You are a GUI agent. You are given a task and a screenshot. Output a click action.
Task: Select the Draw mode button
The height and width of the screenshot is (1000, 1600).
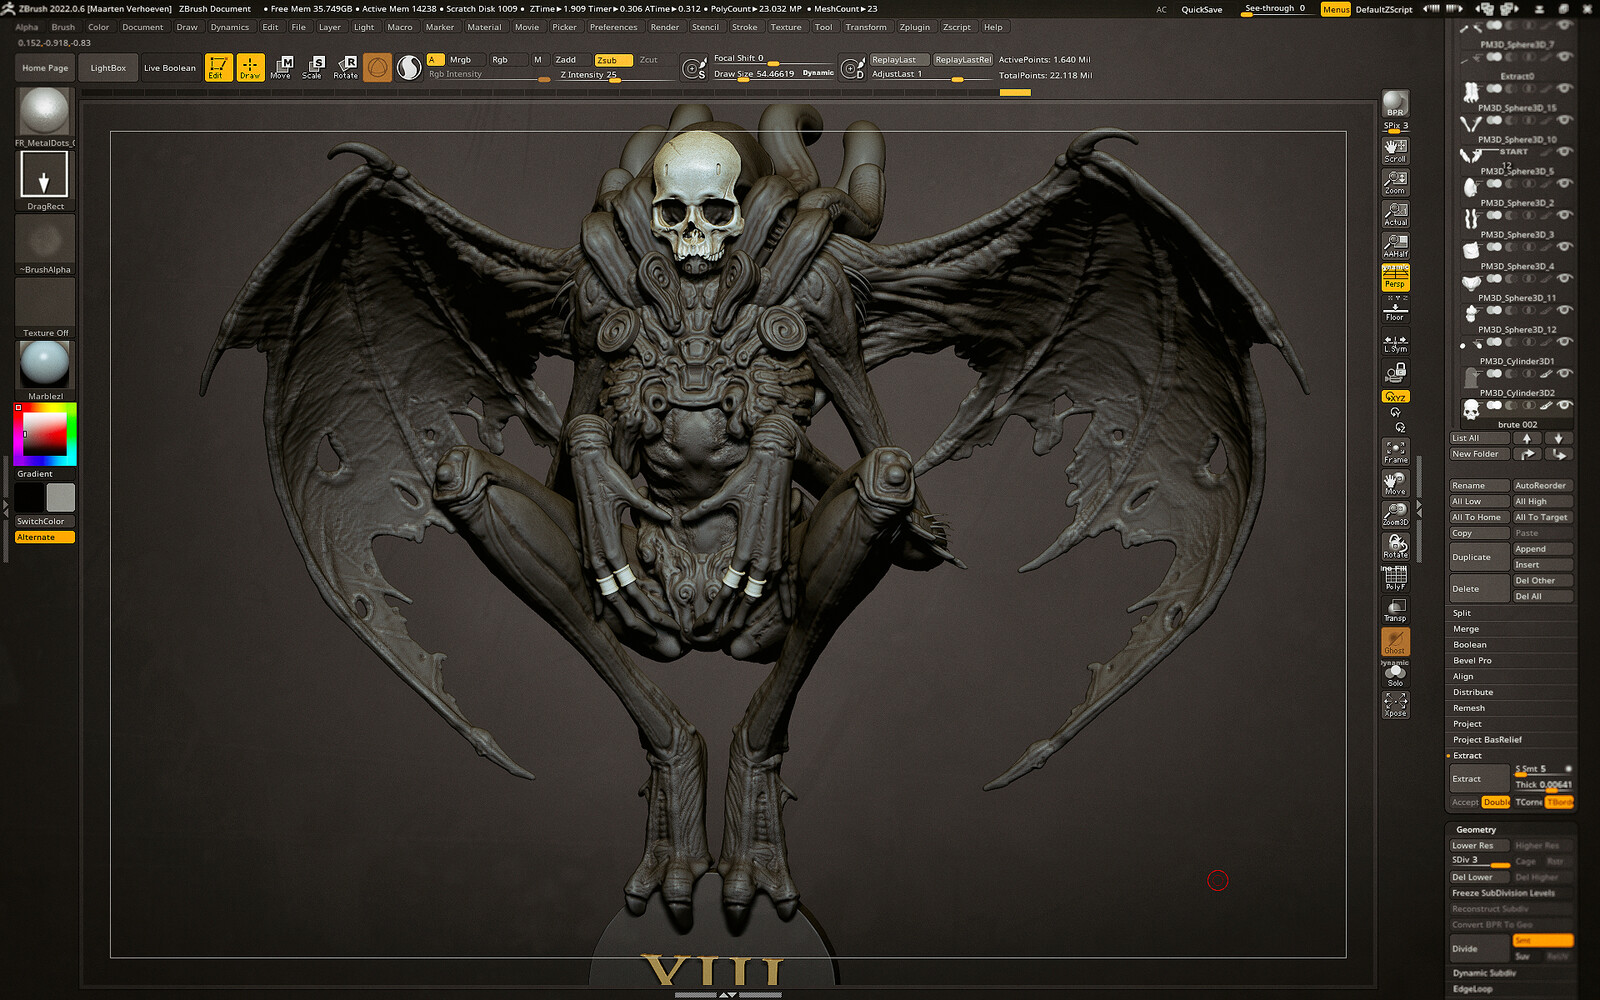click(x=250, y=67)
